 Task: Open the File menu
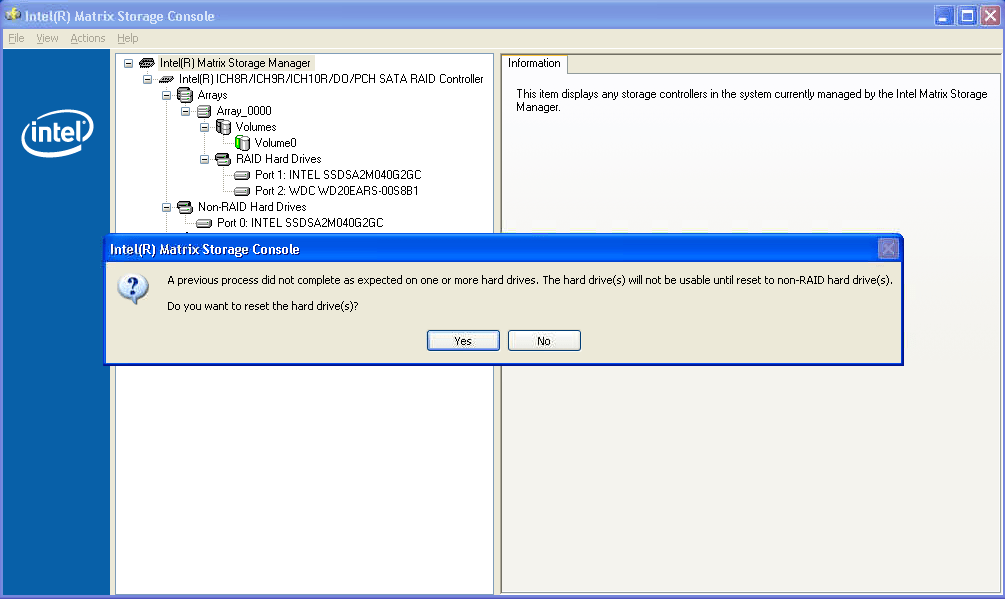[16, 38]
